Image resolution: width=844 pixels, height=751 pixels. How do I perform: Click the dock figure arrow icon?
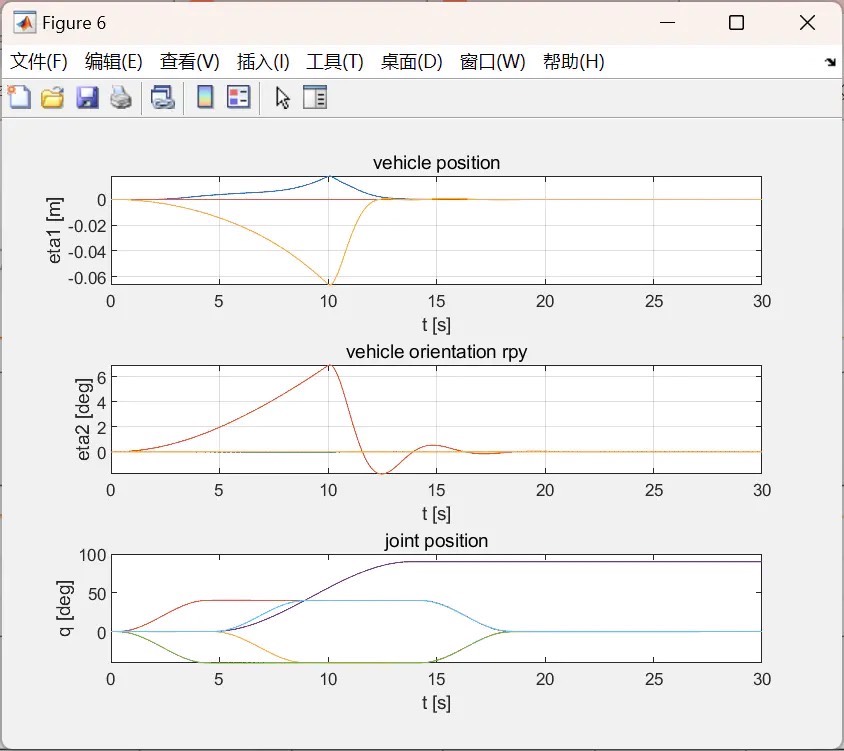[830, 62]
